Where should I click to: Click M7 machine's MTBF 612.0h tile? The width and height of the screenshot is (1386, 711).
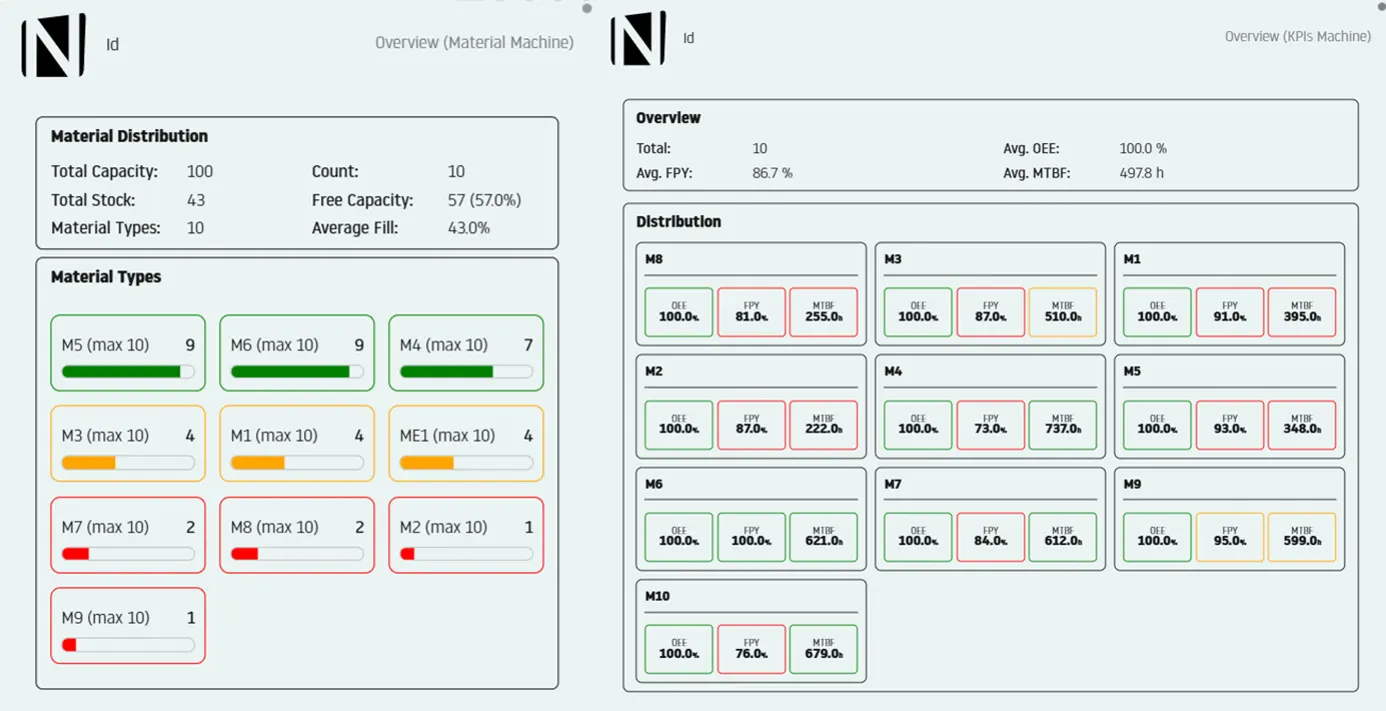[x=1063, y=537]
